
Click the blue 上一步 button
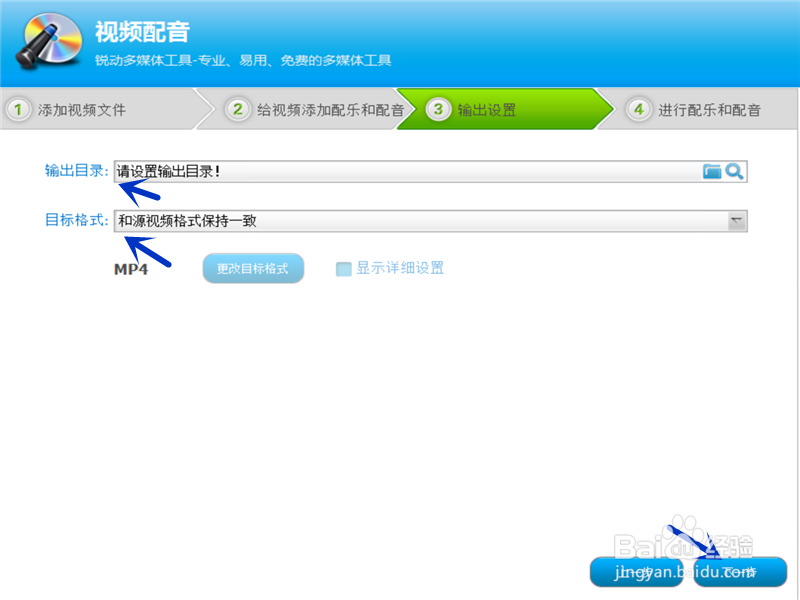[x=637, y=570]
